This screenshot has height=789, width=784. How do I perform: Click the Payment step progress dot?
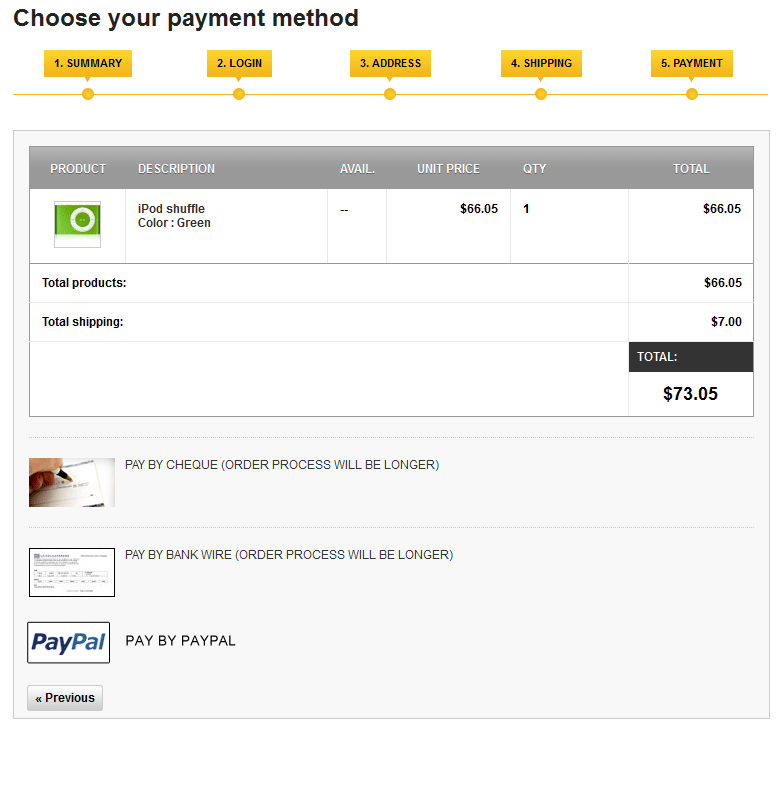[x=692, y=94]
